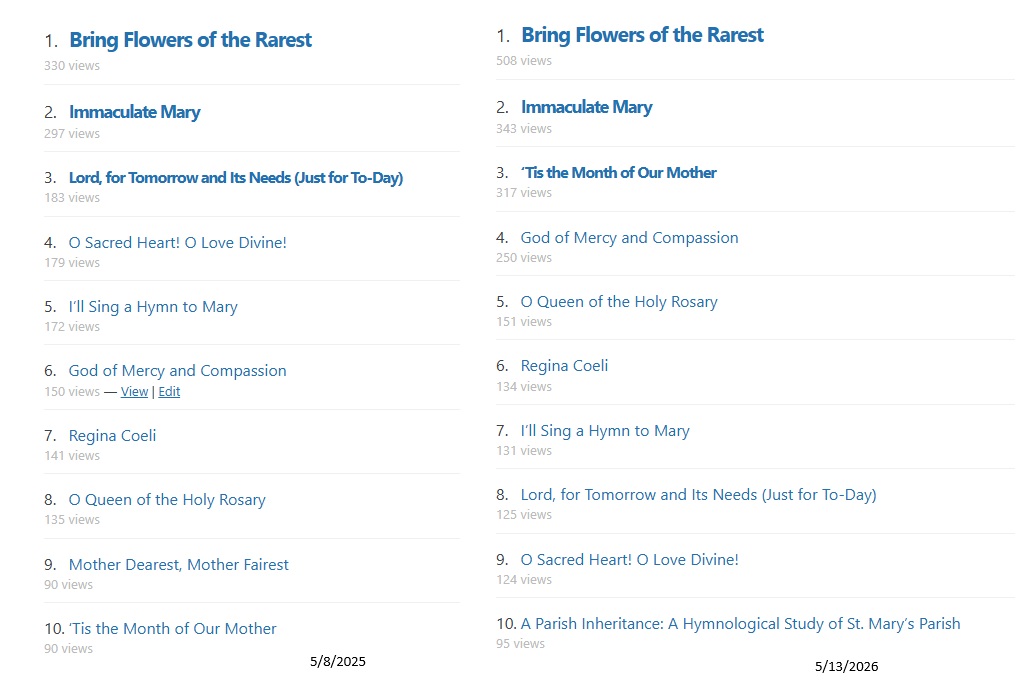
Task: Open 'A Parish Inheritance' hymnological study link
Action: pyautogui.click(x=740, y=623)
